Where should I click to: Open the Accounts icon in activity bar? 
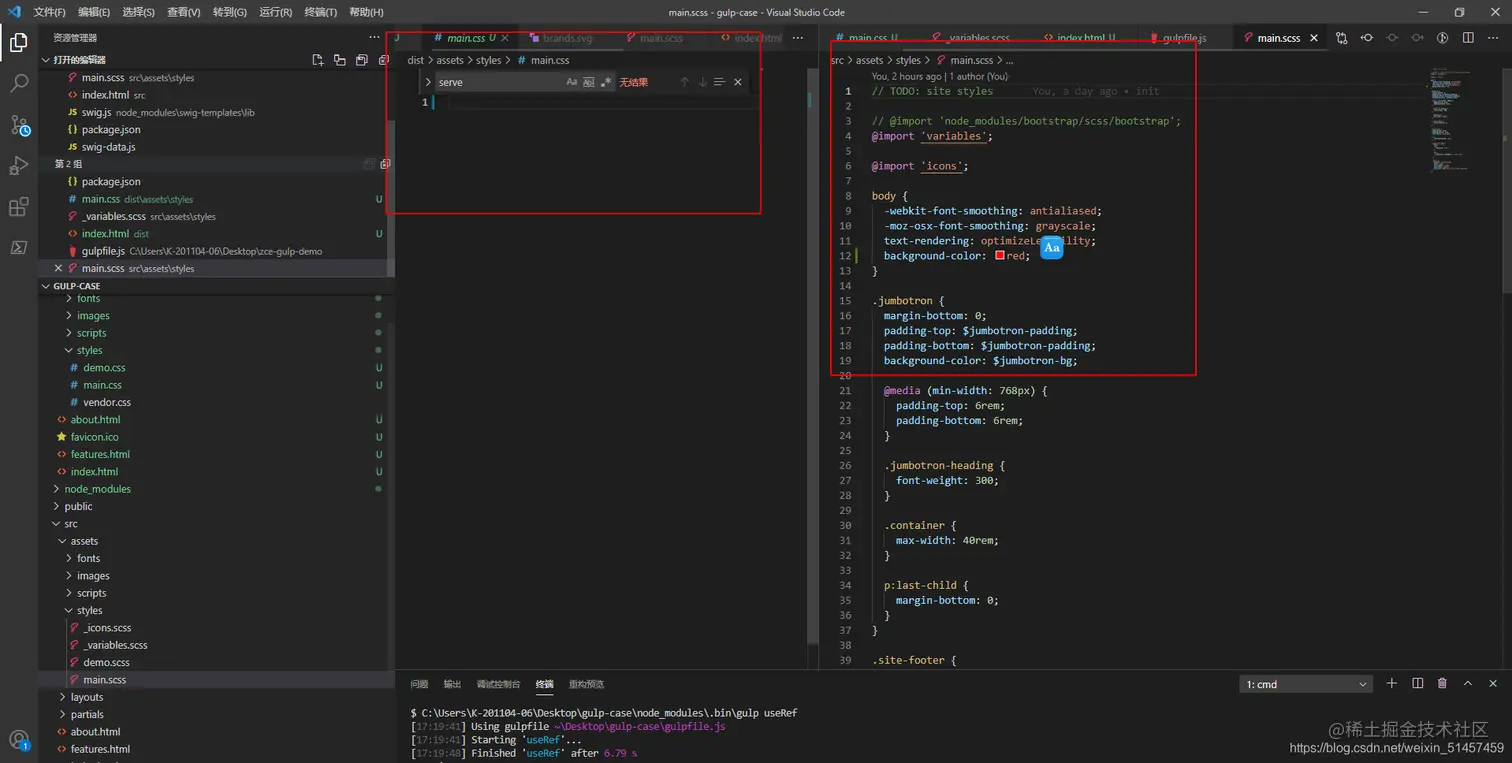pyautogui.click(x=19, y=740)
